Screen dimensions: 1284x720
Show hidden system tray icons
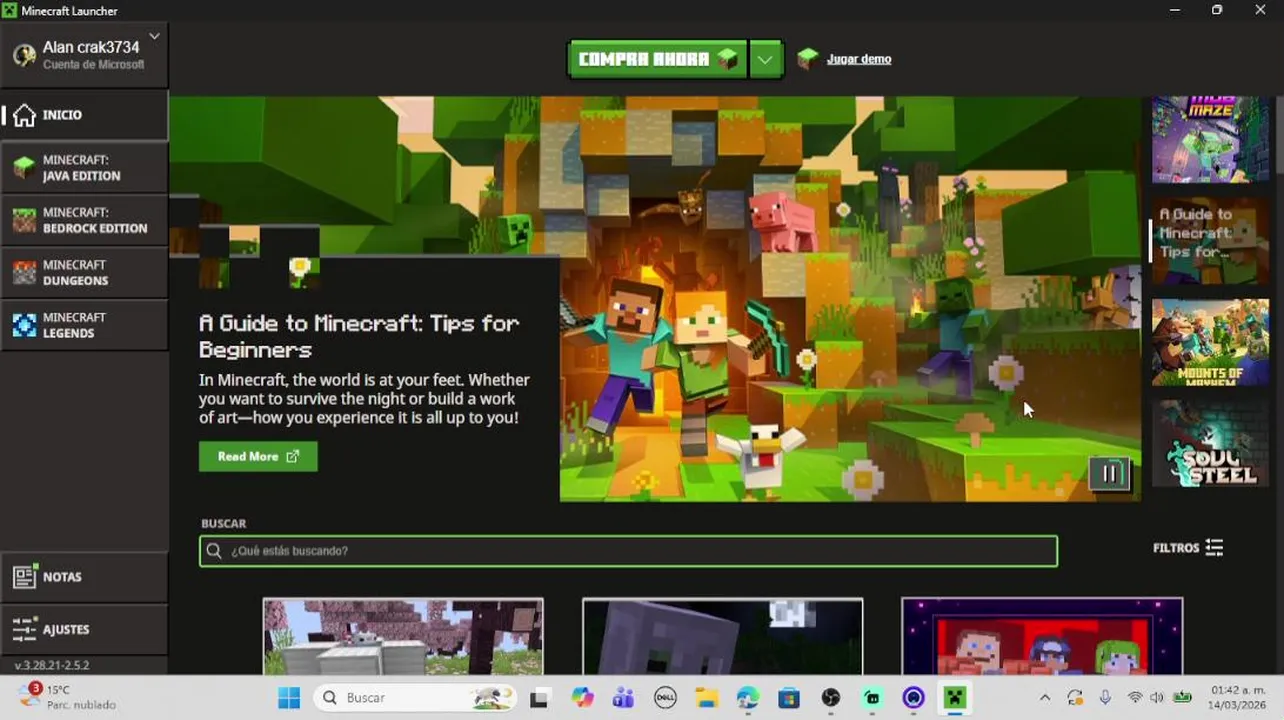pos(1045,698)
